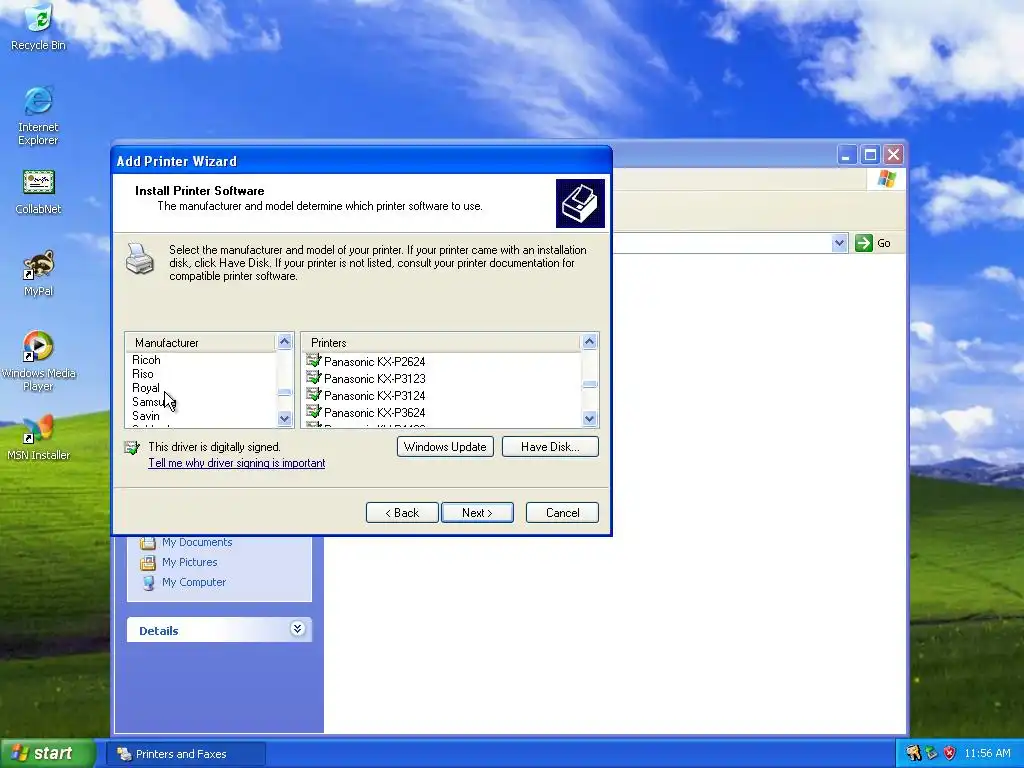Go to the next wizard step

tap(477, 513)
